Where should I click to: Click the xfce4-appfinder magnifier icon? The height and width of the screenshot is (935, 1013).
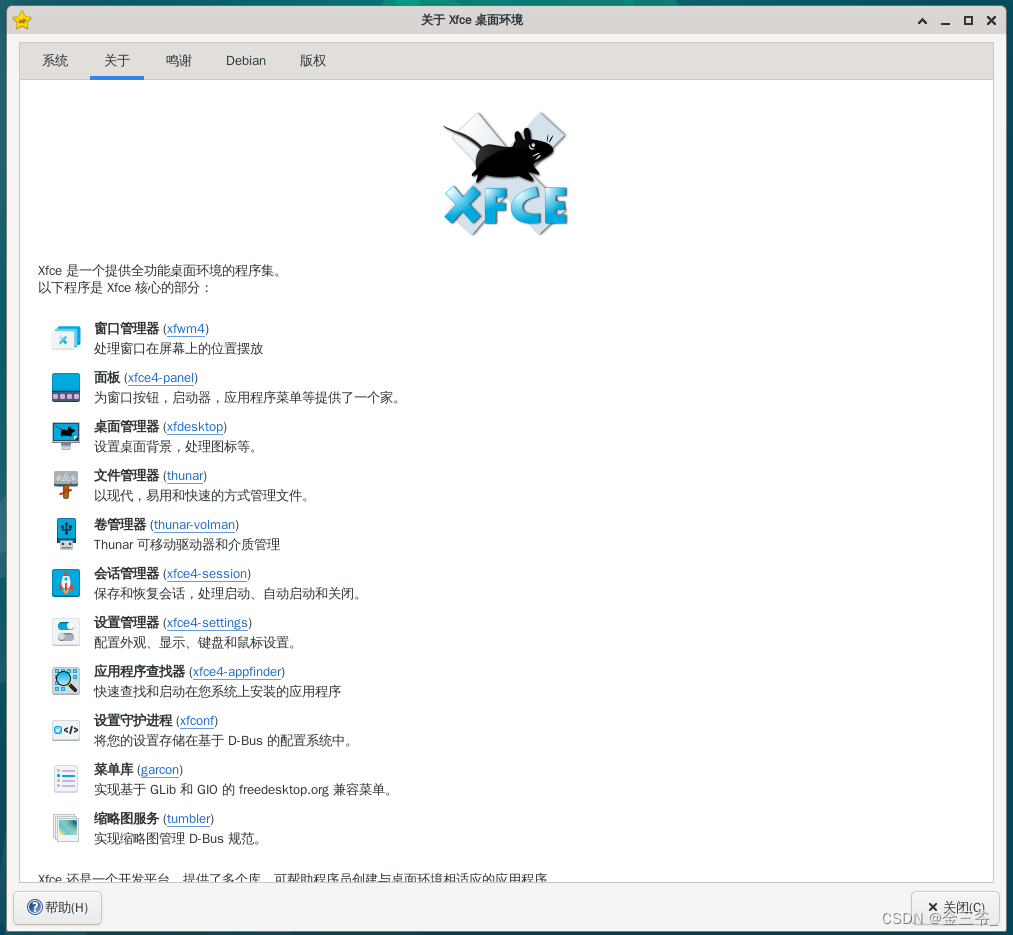(66, 681)
